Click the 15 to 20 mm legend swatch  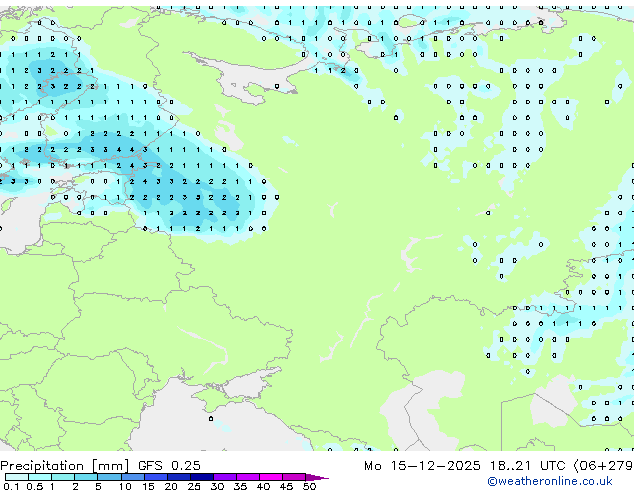[155, 477]
